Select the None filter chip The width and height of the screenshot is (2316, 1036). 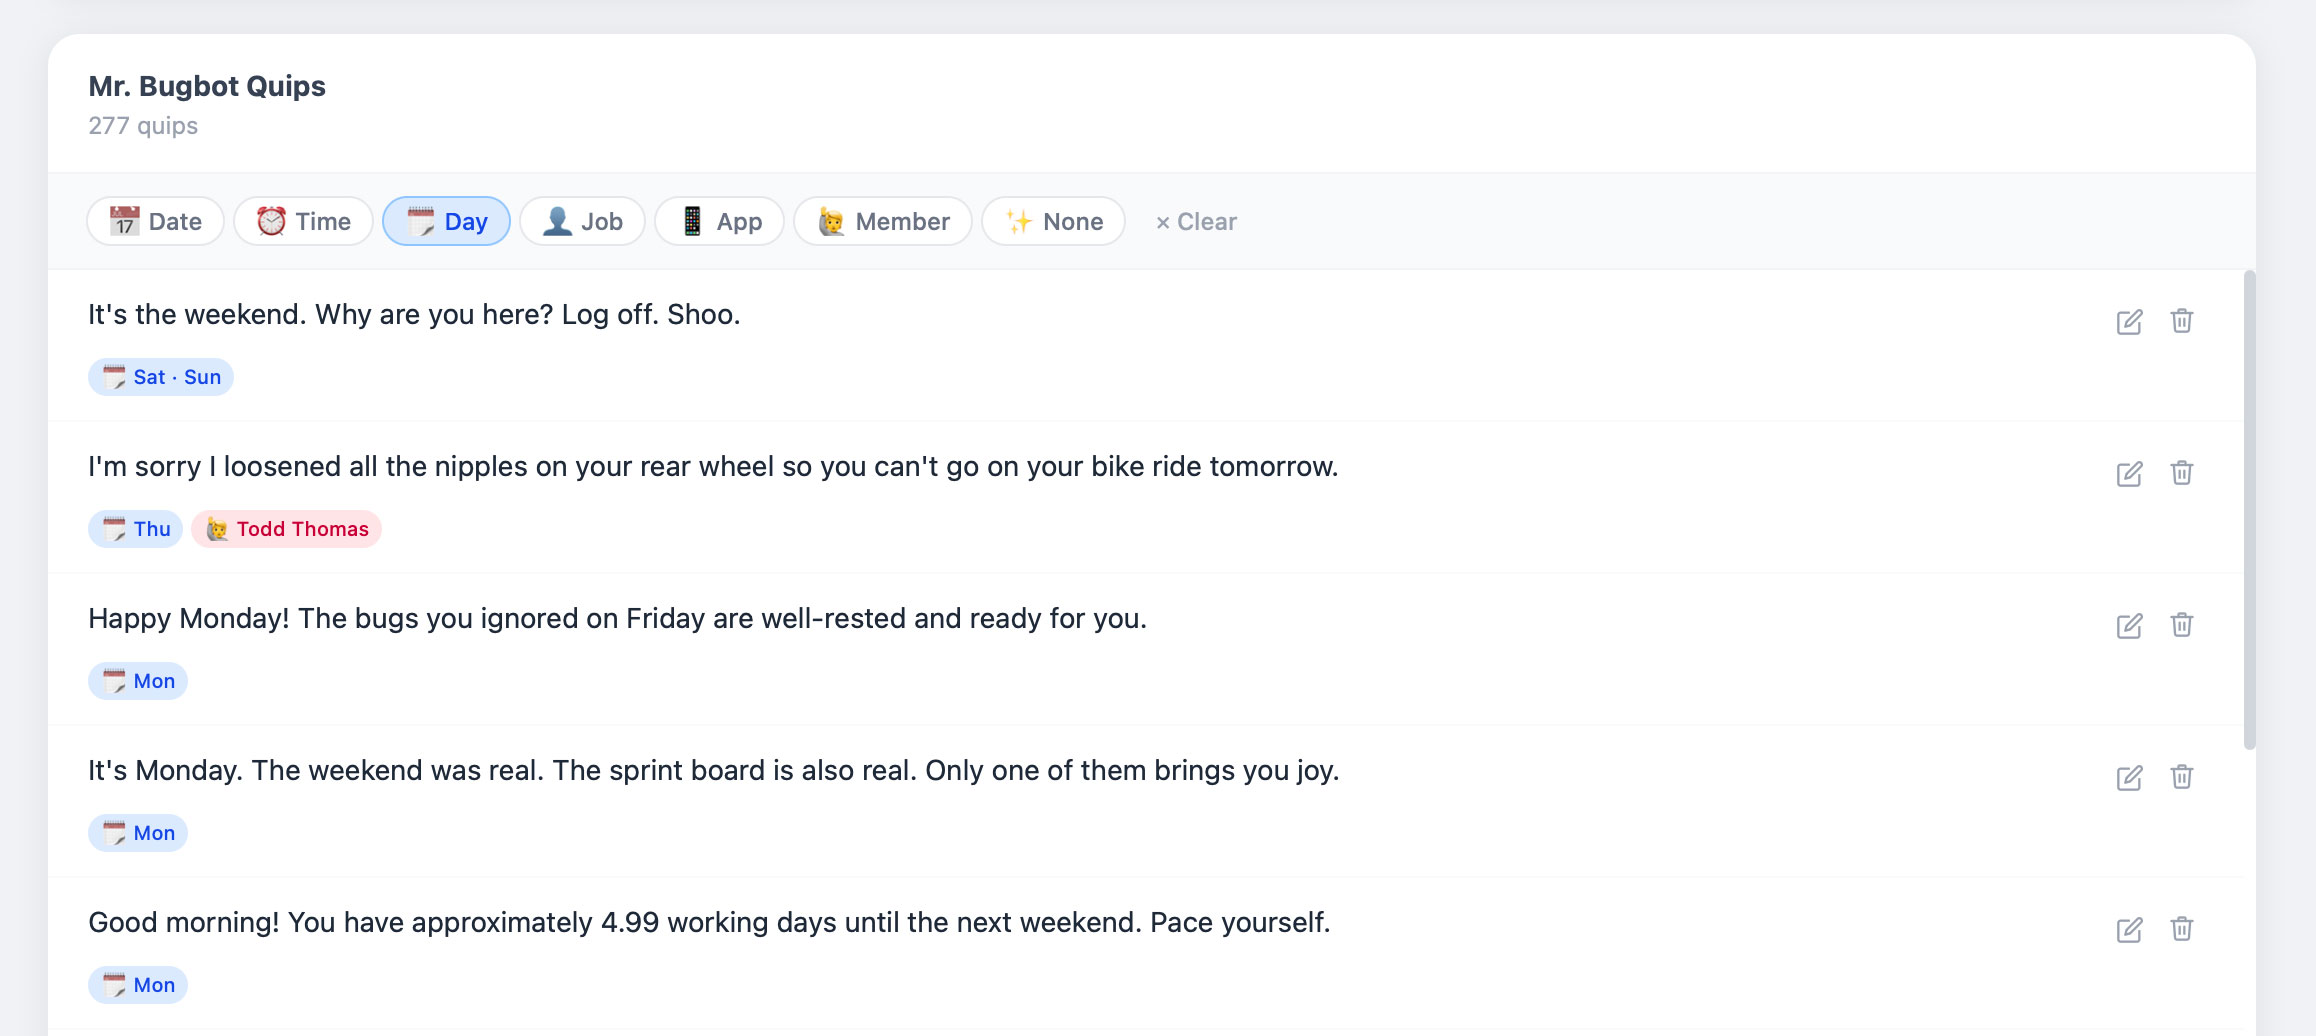tap(1053, 221)
